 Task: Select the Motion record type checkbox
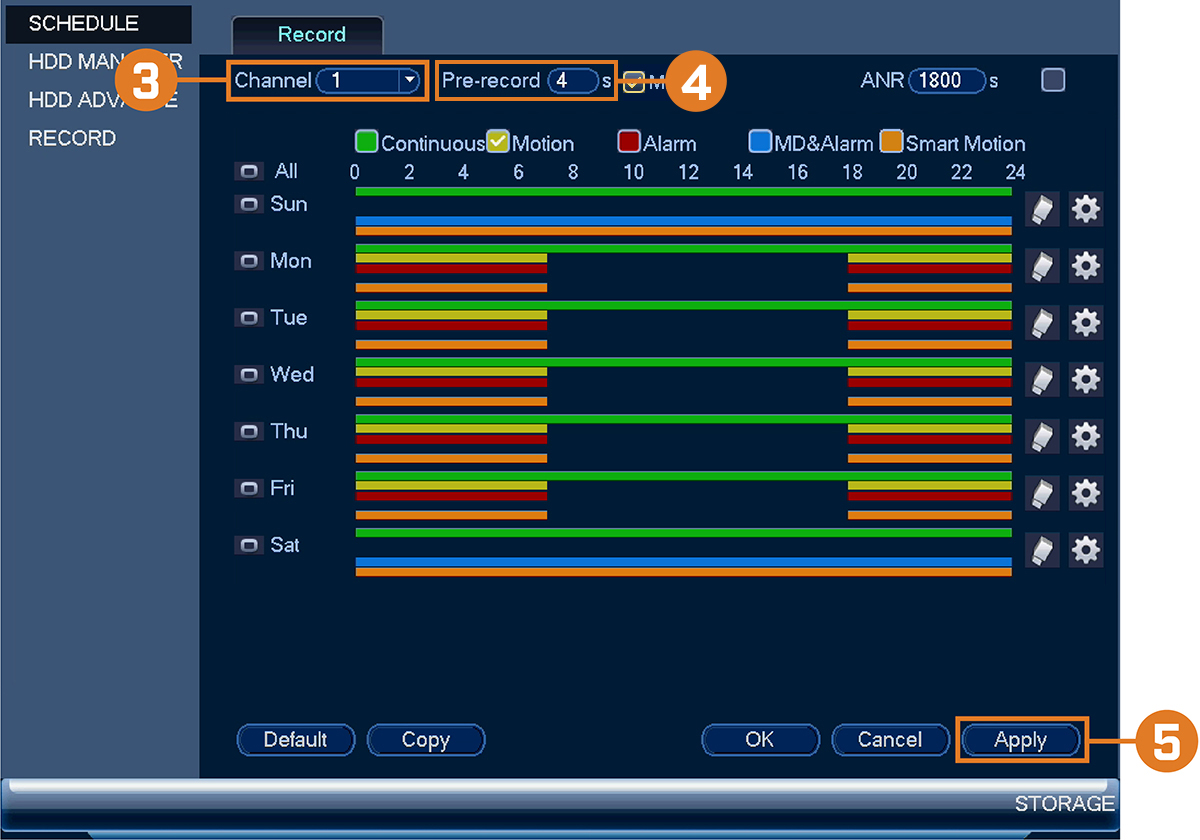[x=498, y=141]
